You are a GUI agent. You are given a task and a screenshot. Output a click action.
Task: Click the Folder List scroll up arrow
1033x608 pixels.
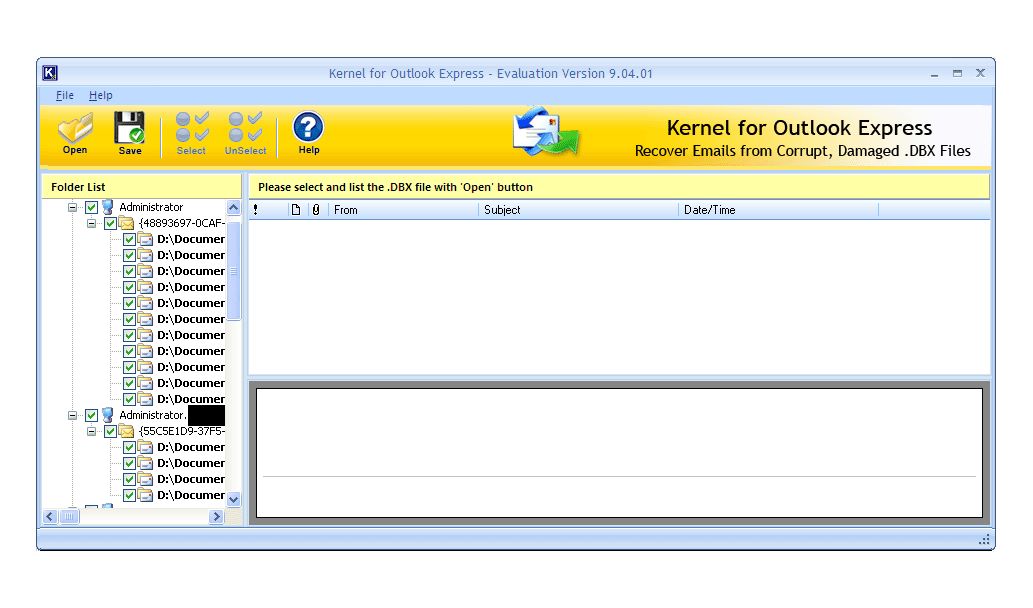pos(233,207)
